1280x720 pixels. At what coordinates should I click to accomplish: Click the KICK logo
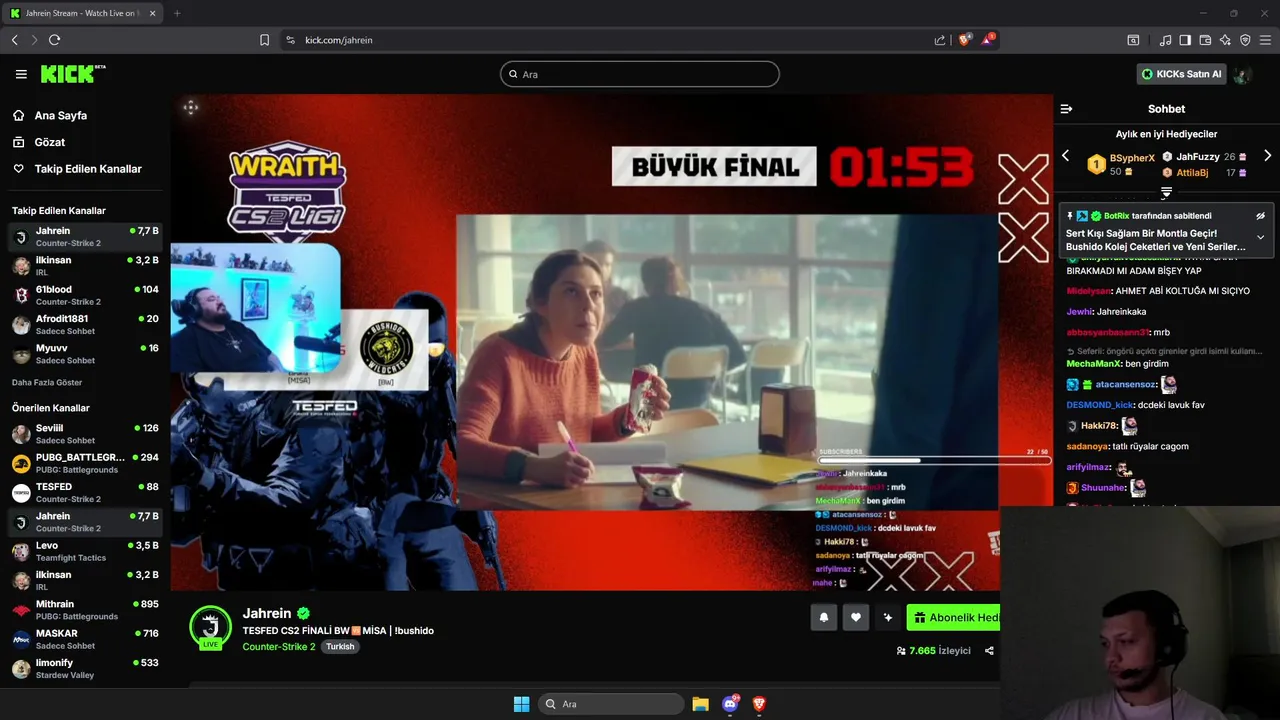point(73,74)
